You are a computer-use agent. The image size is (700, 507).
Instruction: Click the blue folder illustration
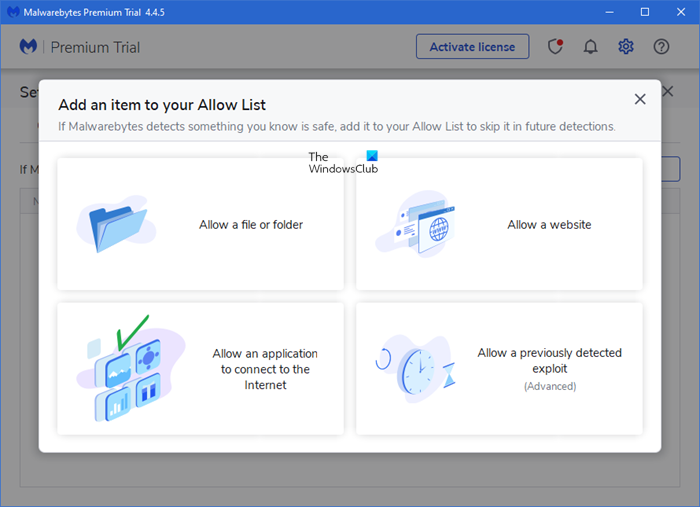[x=117, y=224]
